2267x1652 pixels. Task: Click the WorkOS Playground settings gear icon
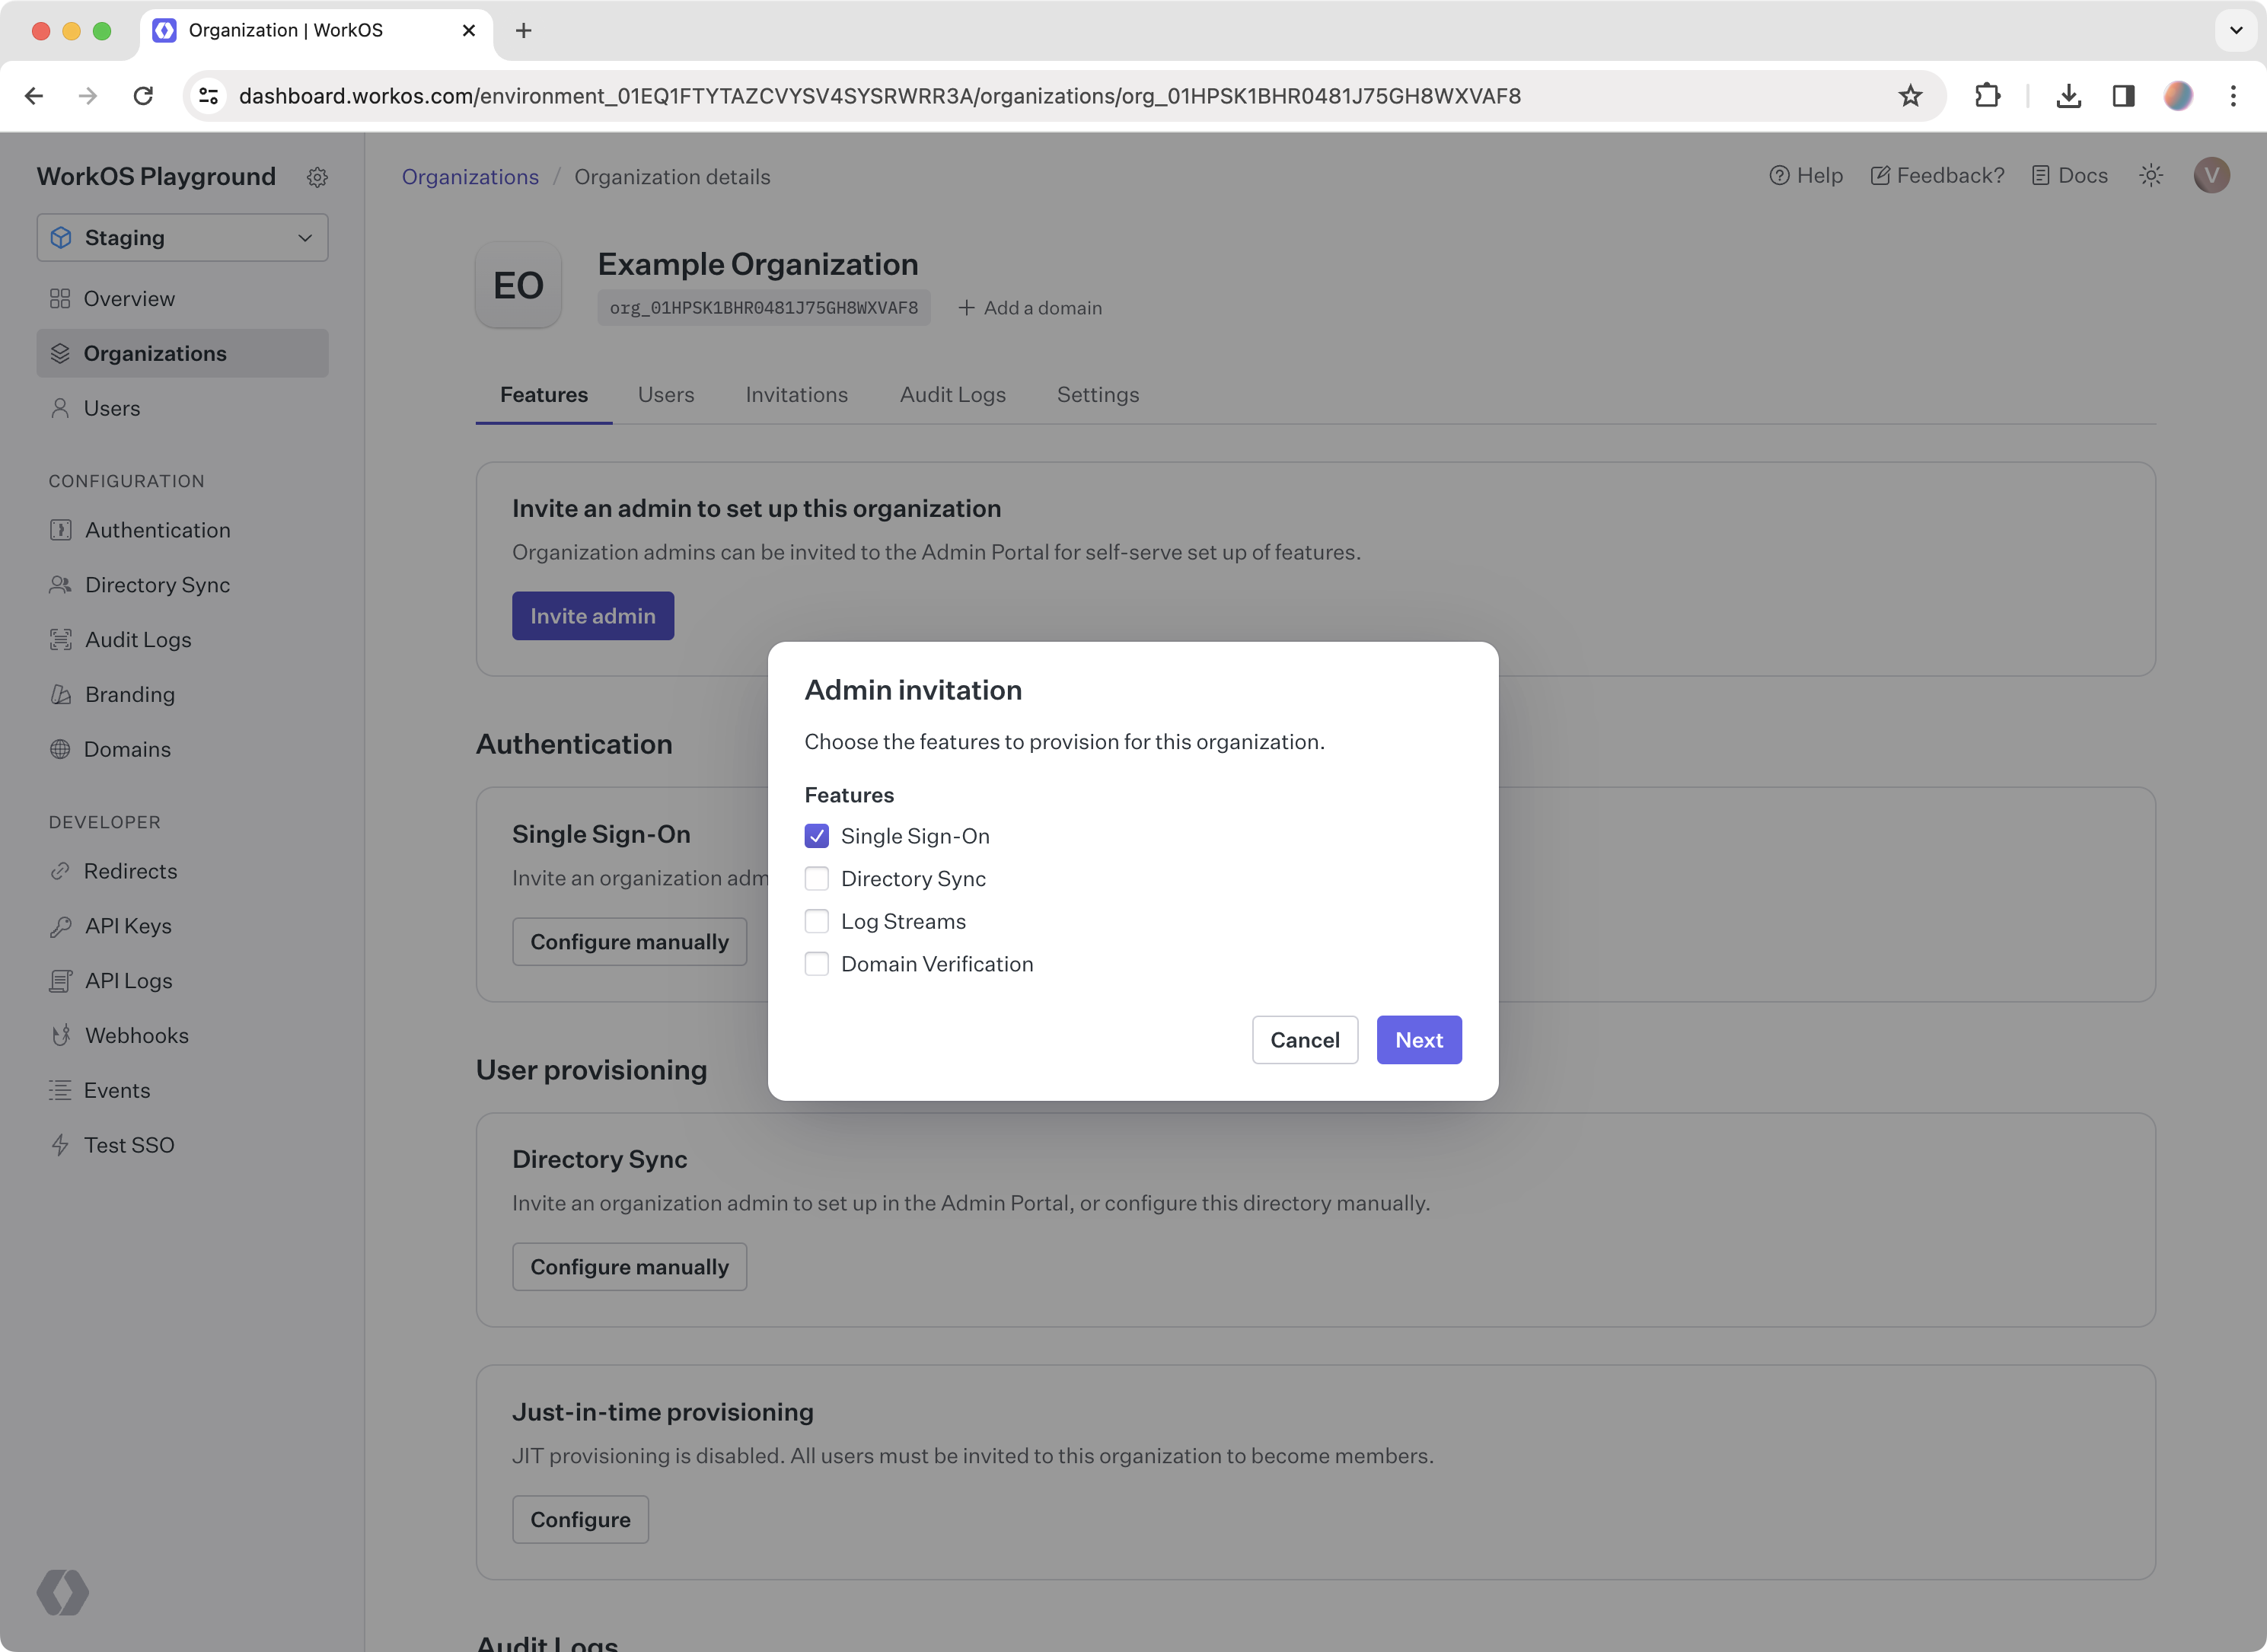coord(317,176)
